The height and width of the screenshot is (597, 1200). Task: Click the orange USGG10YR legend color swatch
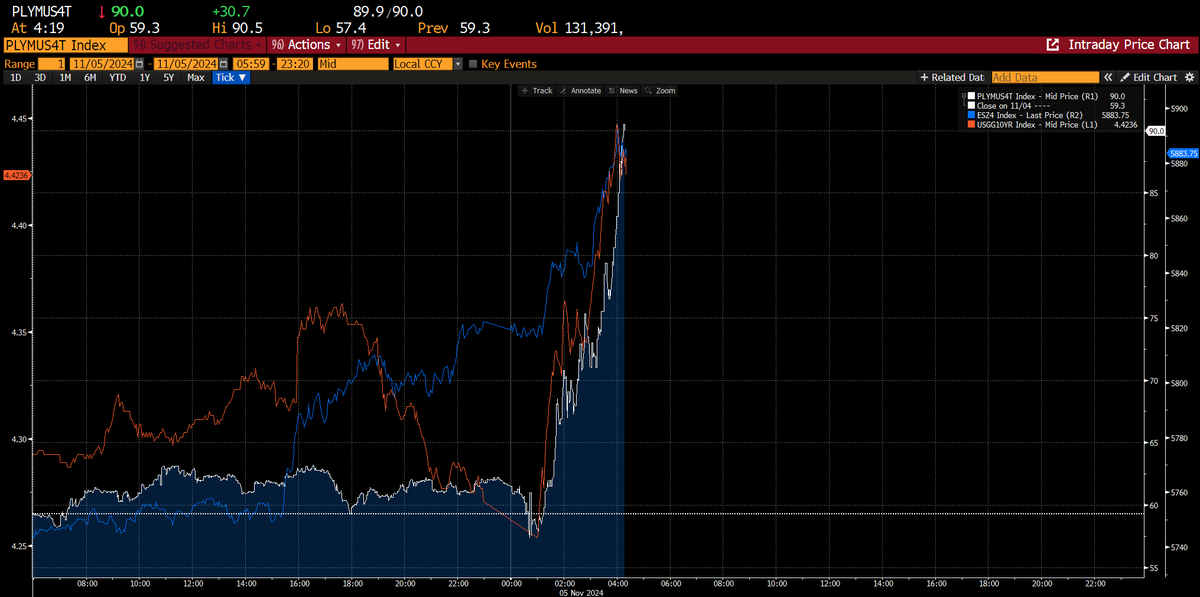click(972, 124)
